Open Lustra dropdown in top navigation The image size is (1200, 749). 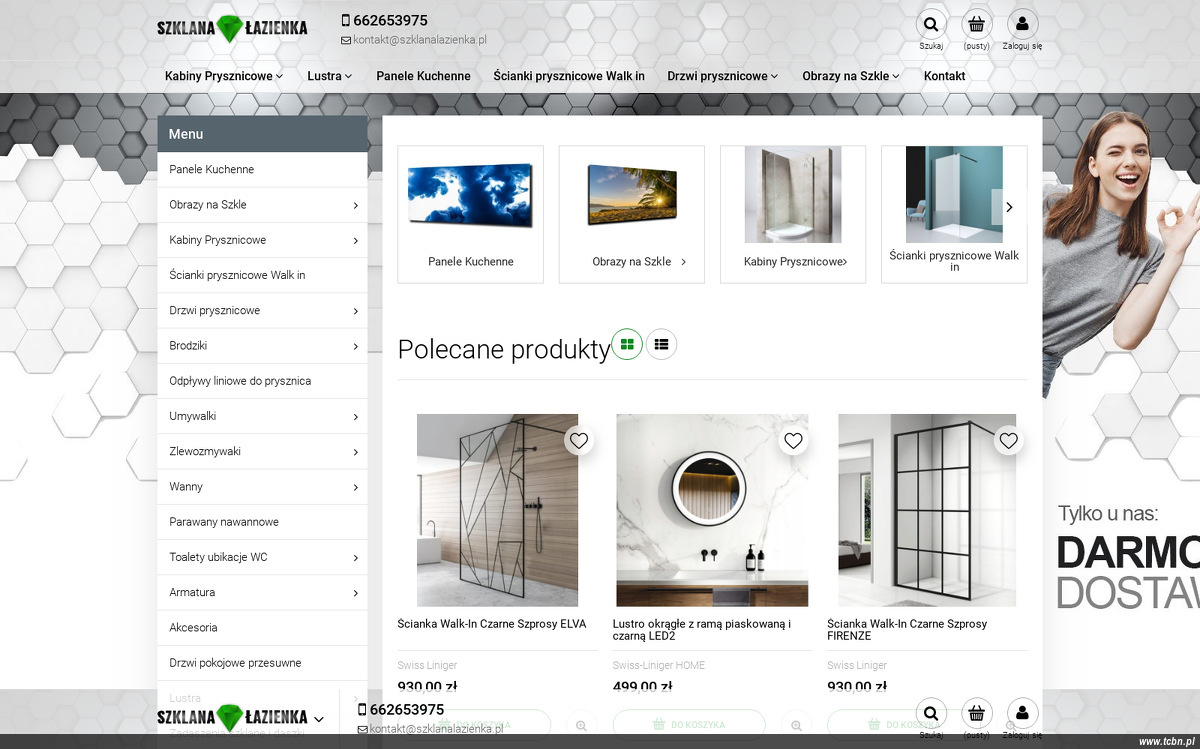pyautogui.click(x=330, y=76)
